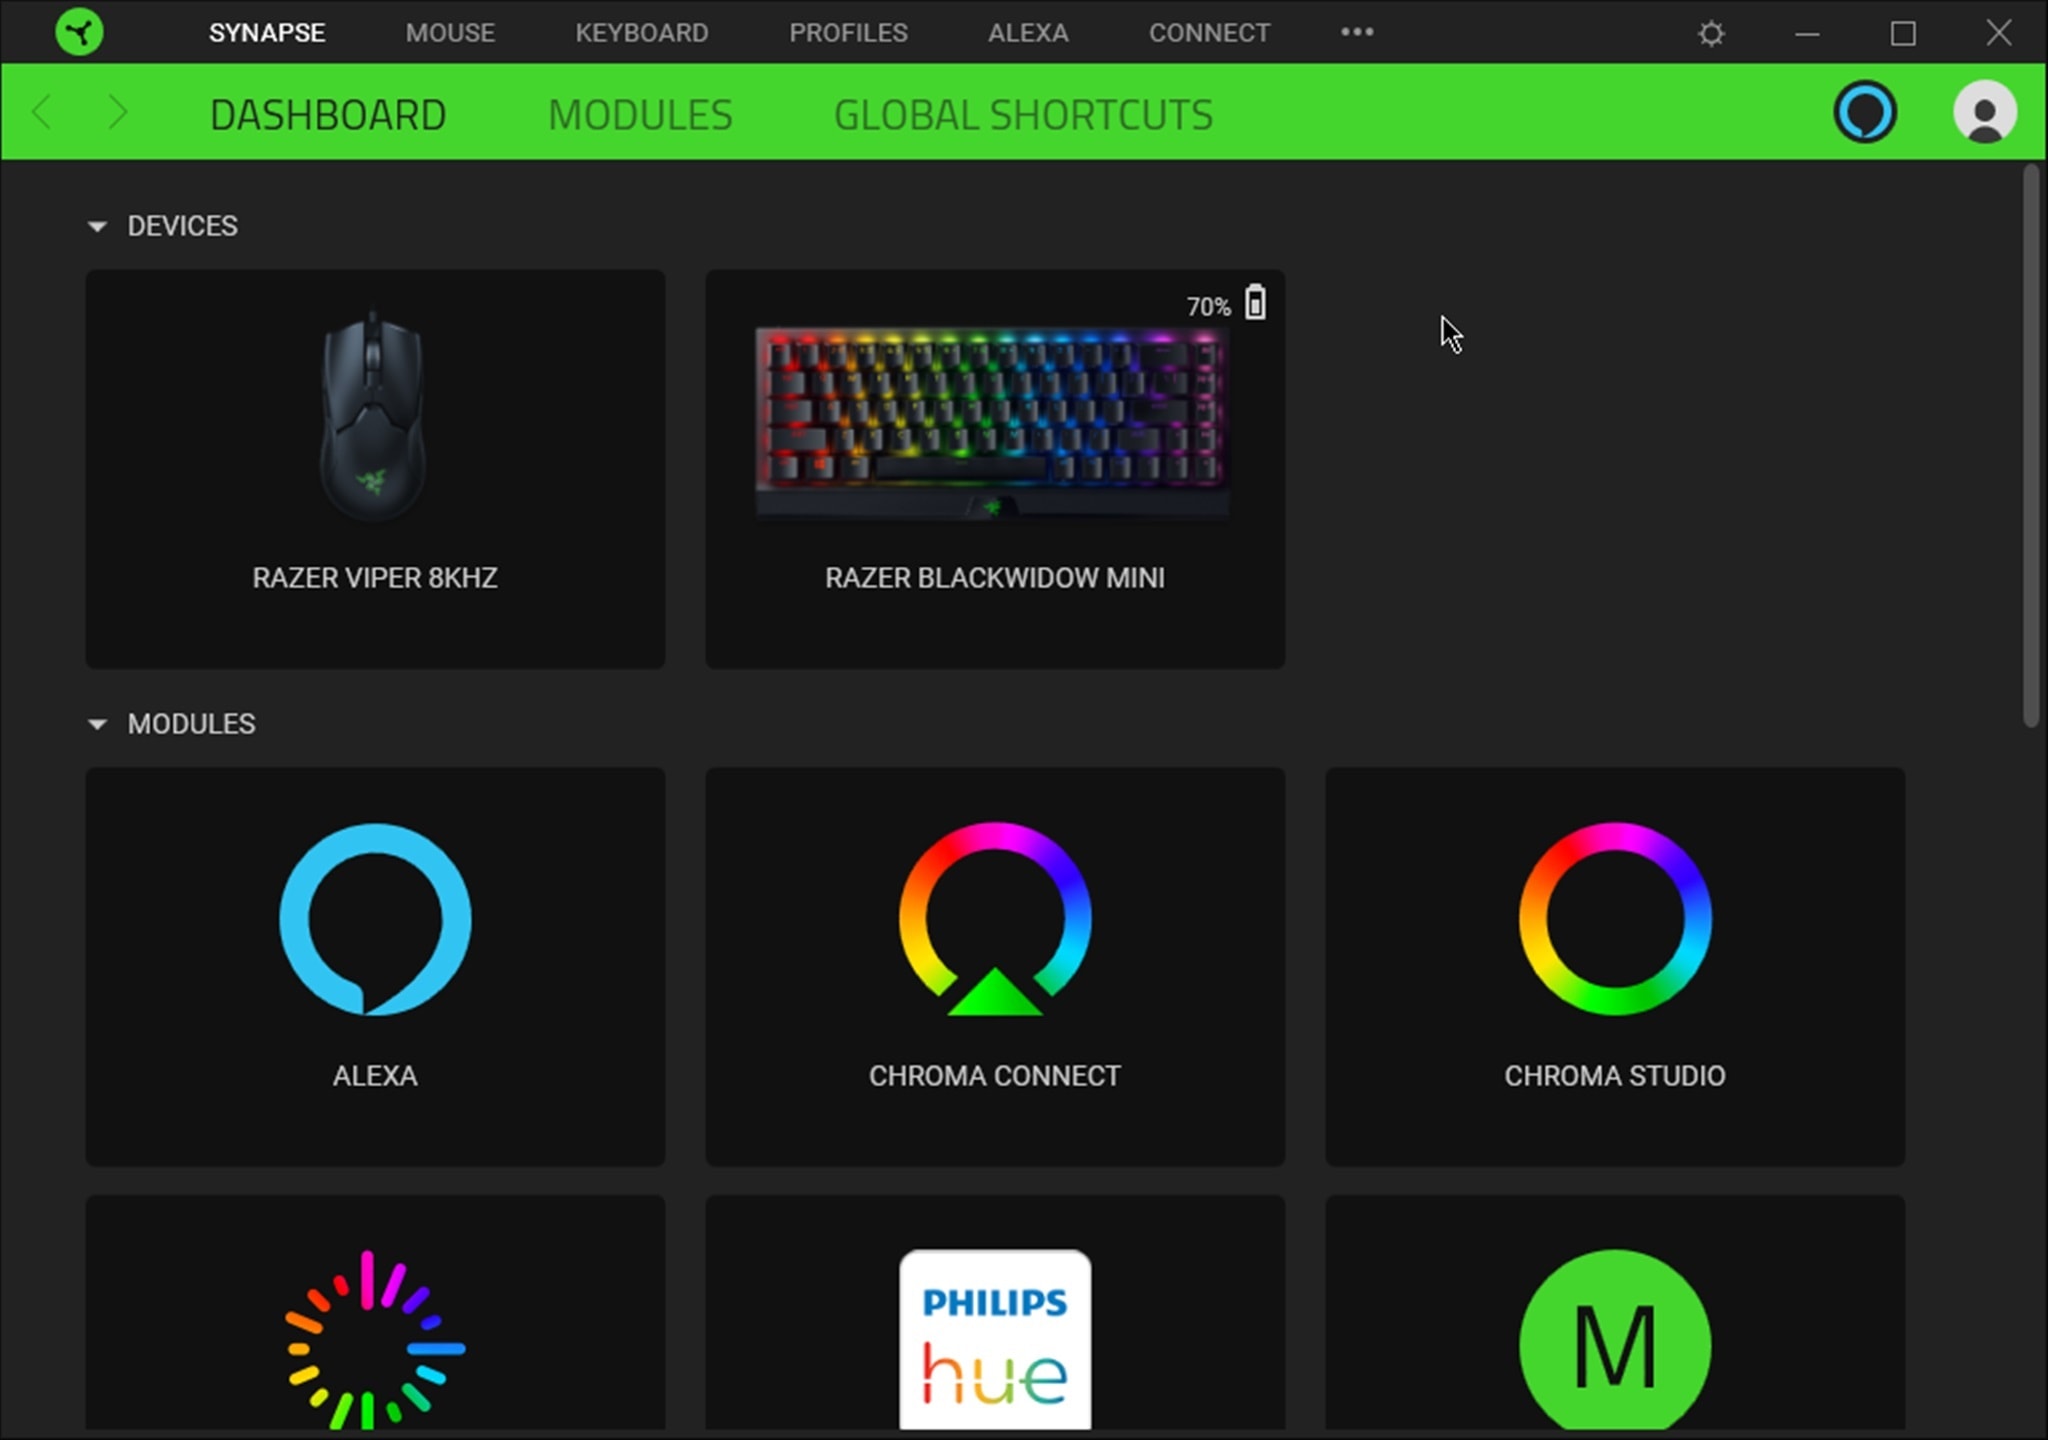The height and width of the screenshot is (1440, 2048).
Task: Open the Modules subtab
Action: [x=640, y=115]
